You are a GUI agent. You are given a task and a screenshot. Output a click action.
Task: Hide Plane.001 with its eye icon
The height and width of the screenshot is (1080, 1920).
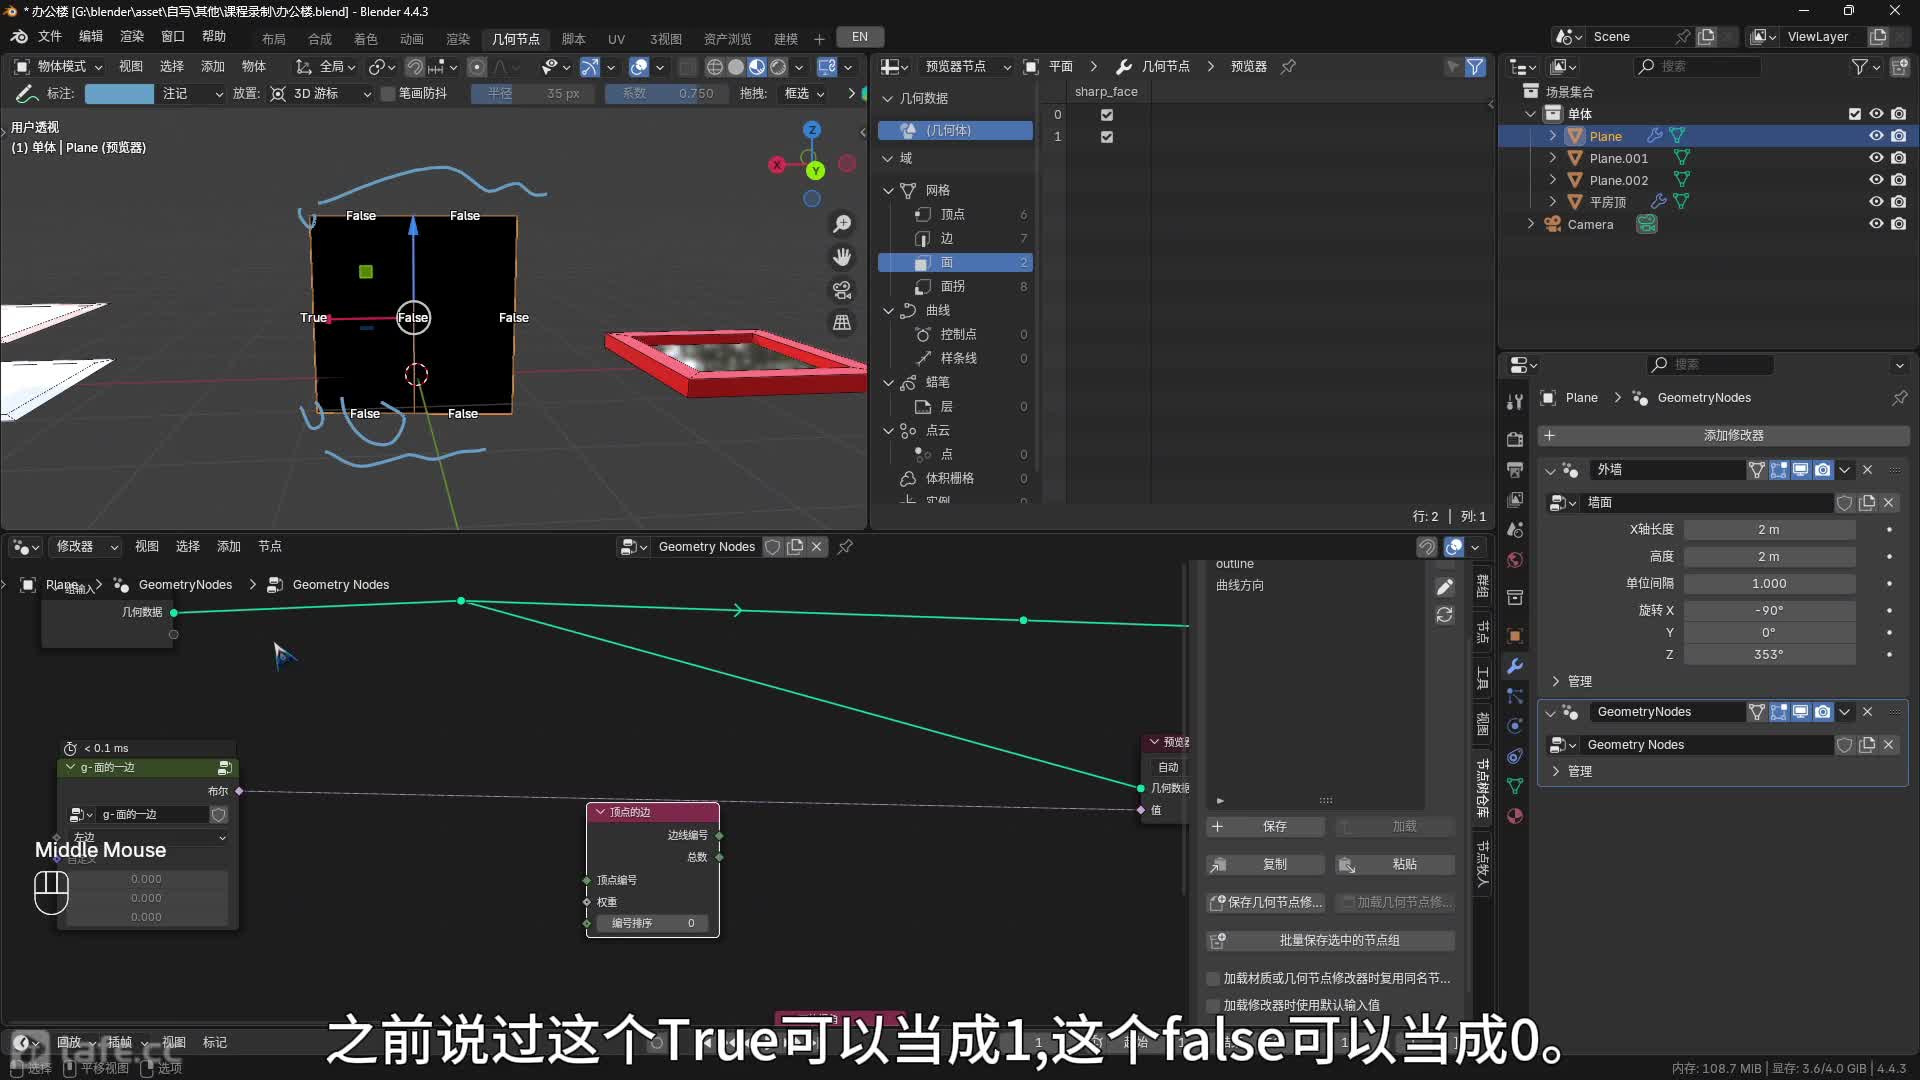(x=1876, y=158)
